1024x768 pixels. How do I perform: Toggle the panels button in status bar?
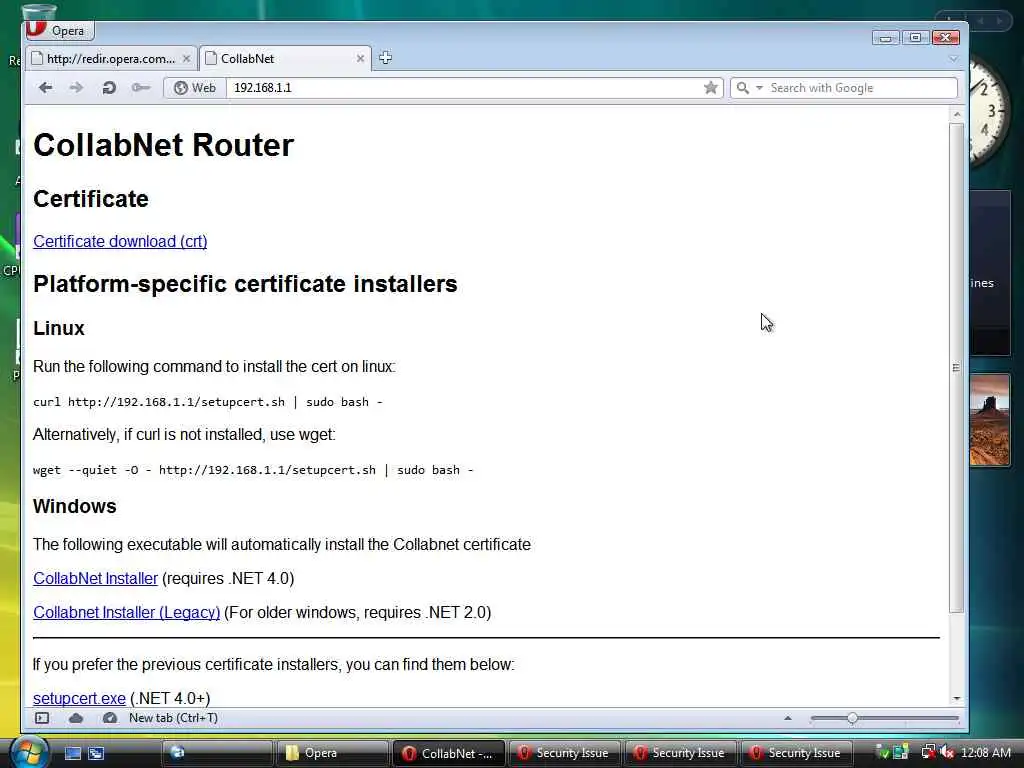(x=42, y=718)
